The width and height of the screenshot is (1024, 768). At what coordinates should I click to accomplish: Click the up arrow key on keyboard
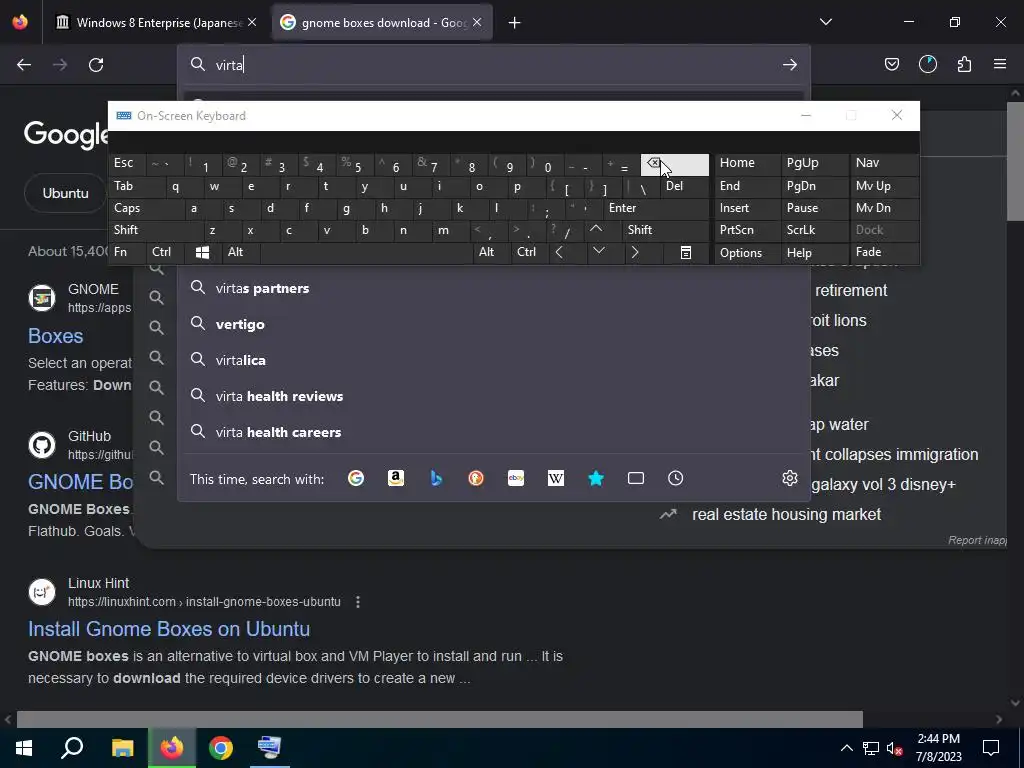pyautogui.click(x=596, y=230)
